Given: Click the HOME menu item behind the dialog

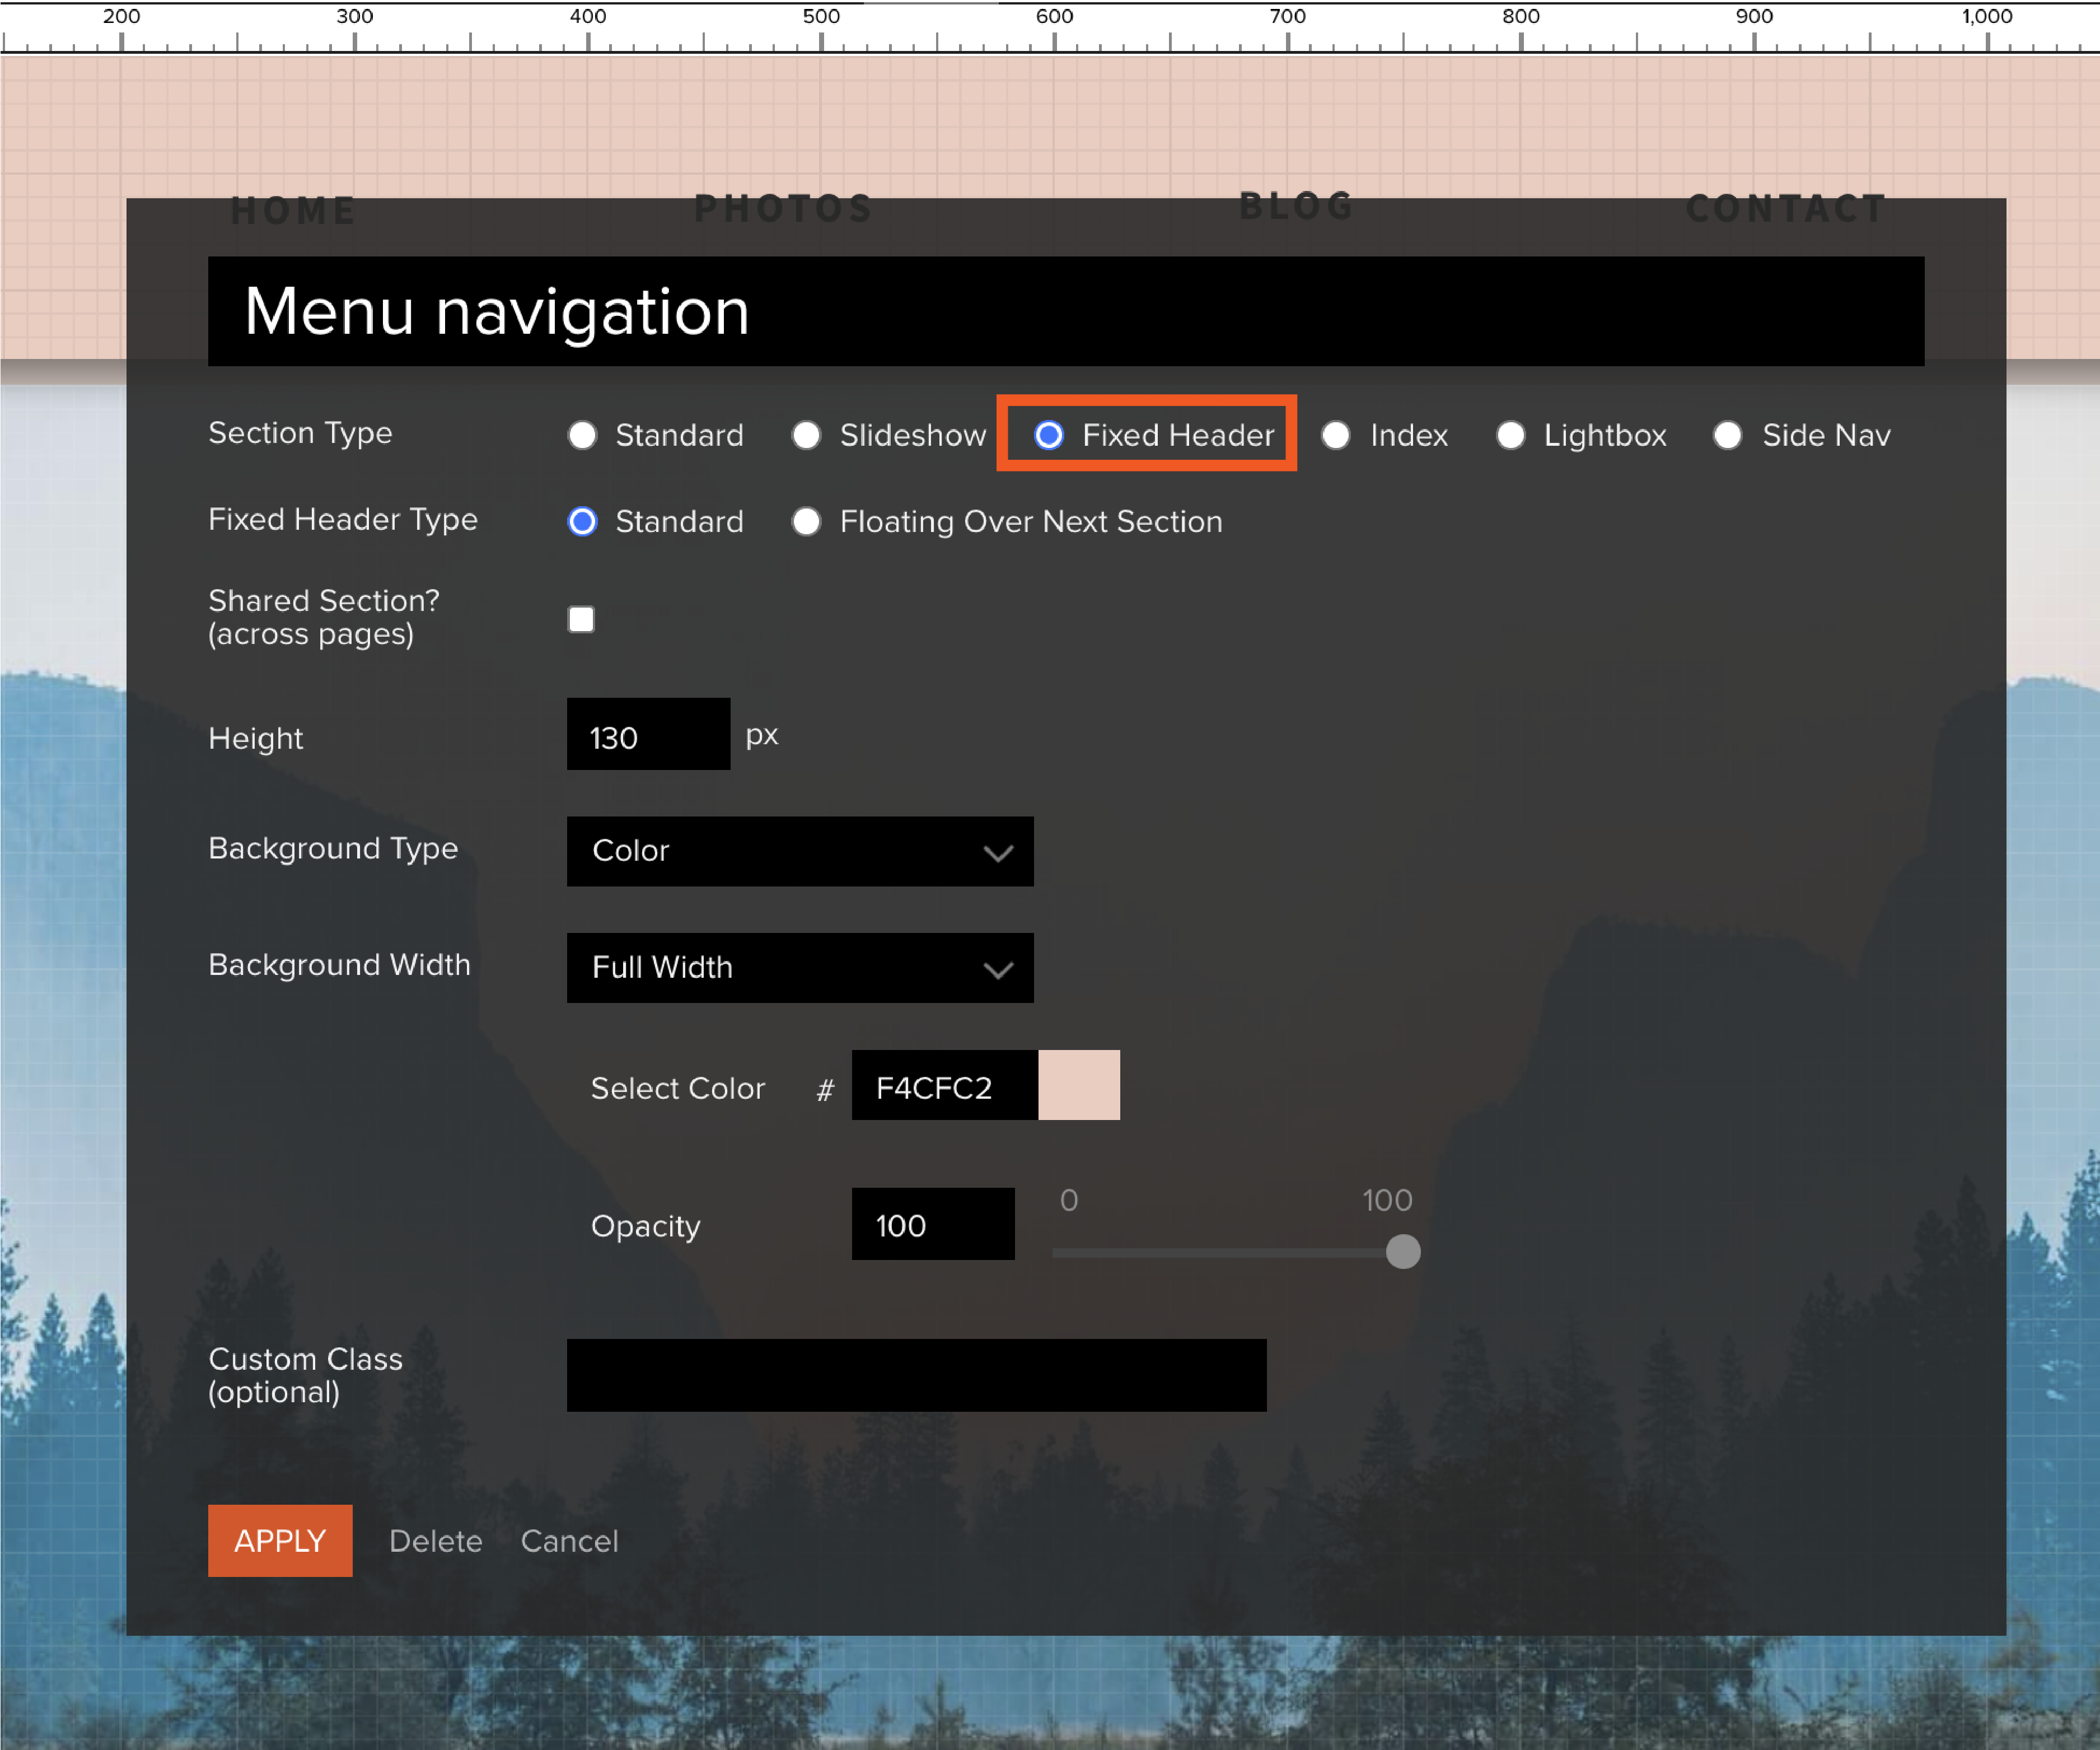Looking at the screenshot, I should pos(293,211).
